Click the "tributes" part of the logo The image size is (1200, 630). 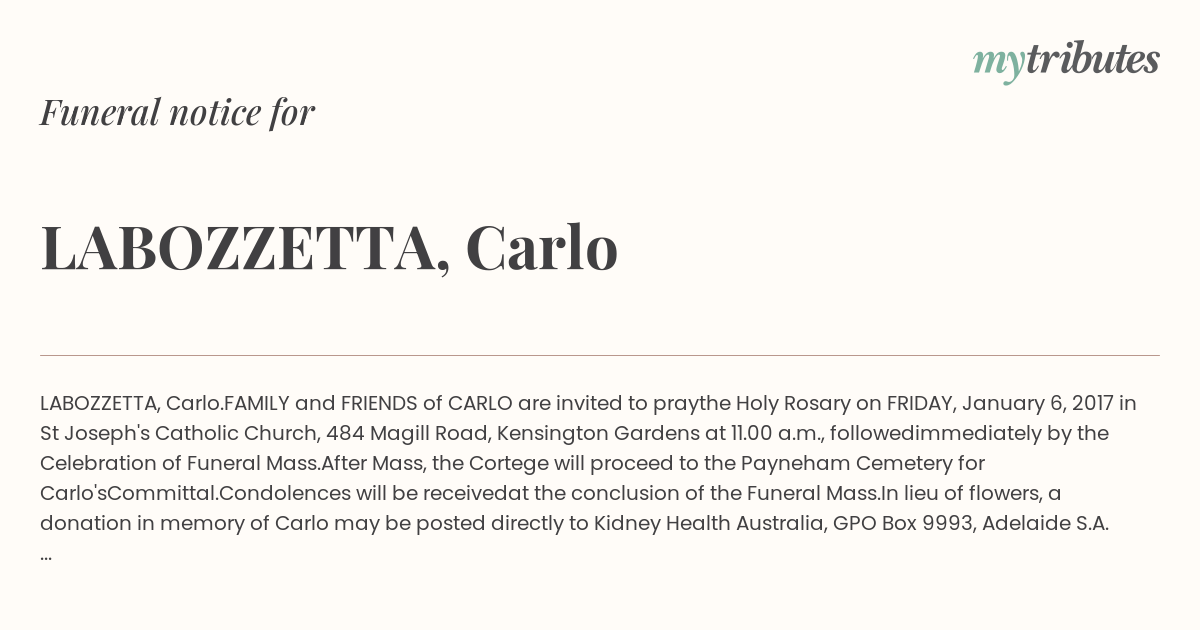pos(1092,59)
